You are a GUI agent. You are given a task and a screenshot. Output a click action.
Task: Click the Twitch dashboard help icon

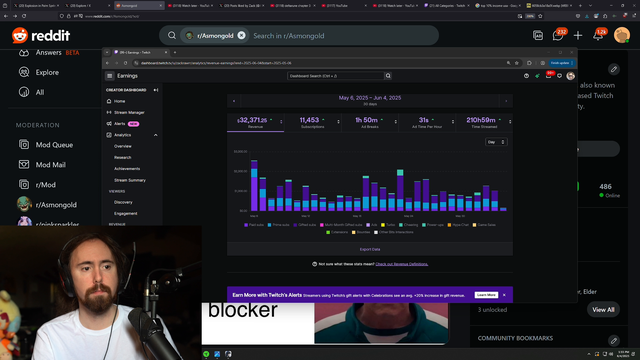(526, 76)
